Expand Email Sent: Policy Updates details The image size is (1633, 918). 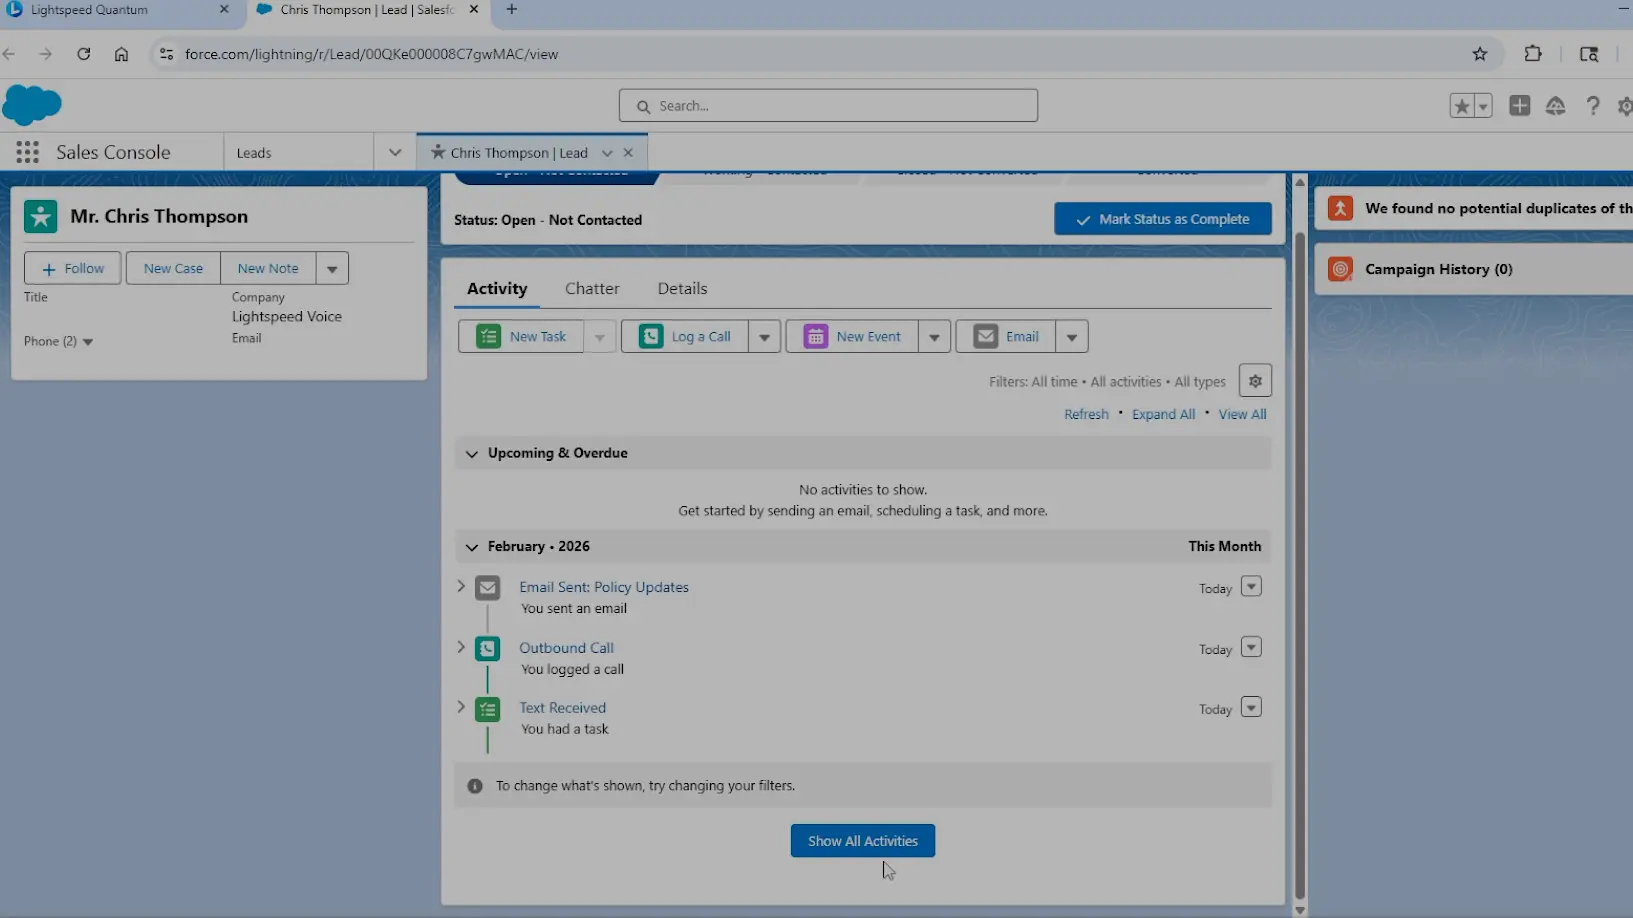pyautogui.click(x=461, y=586)
